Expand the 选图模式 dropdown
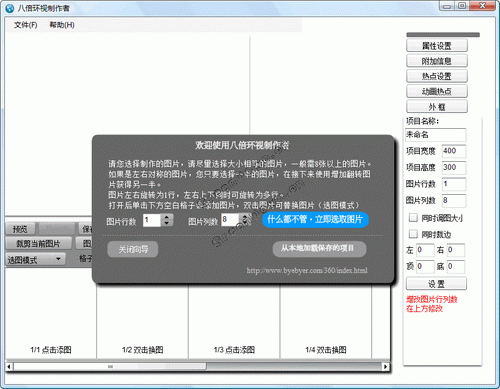 pyautogui.click(x=36, y=259)
